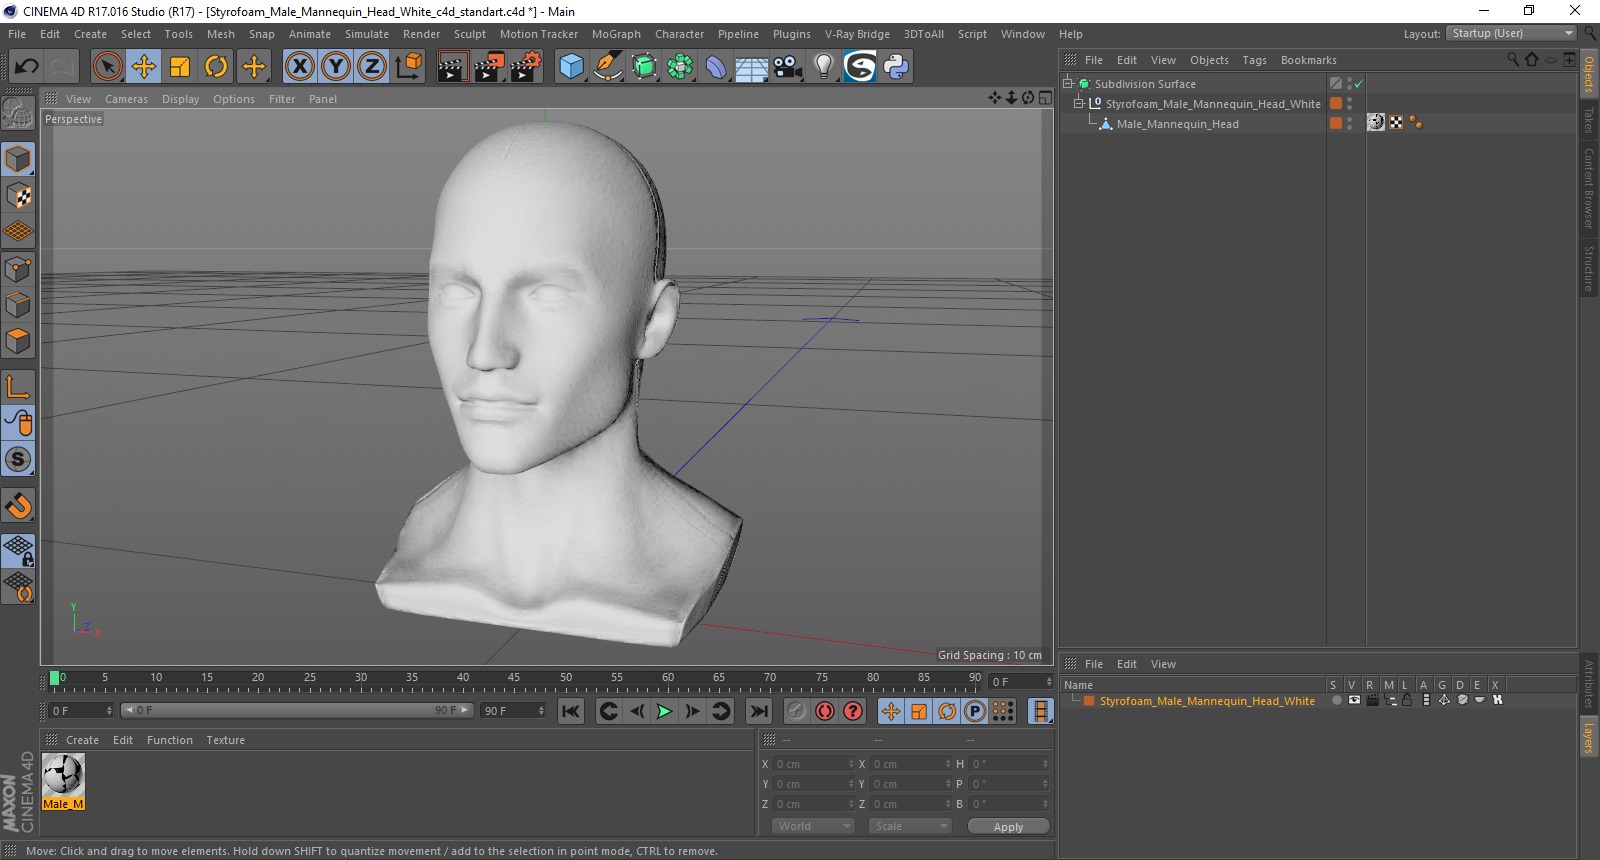Click Make Editable icon in left sidebar
This screenshot has width=1600, height=860.
tap(18, 114)
